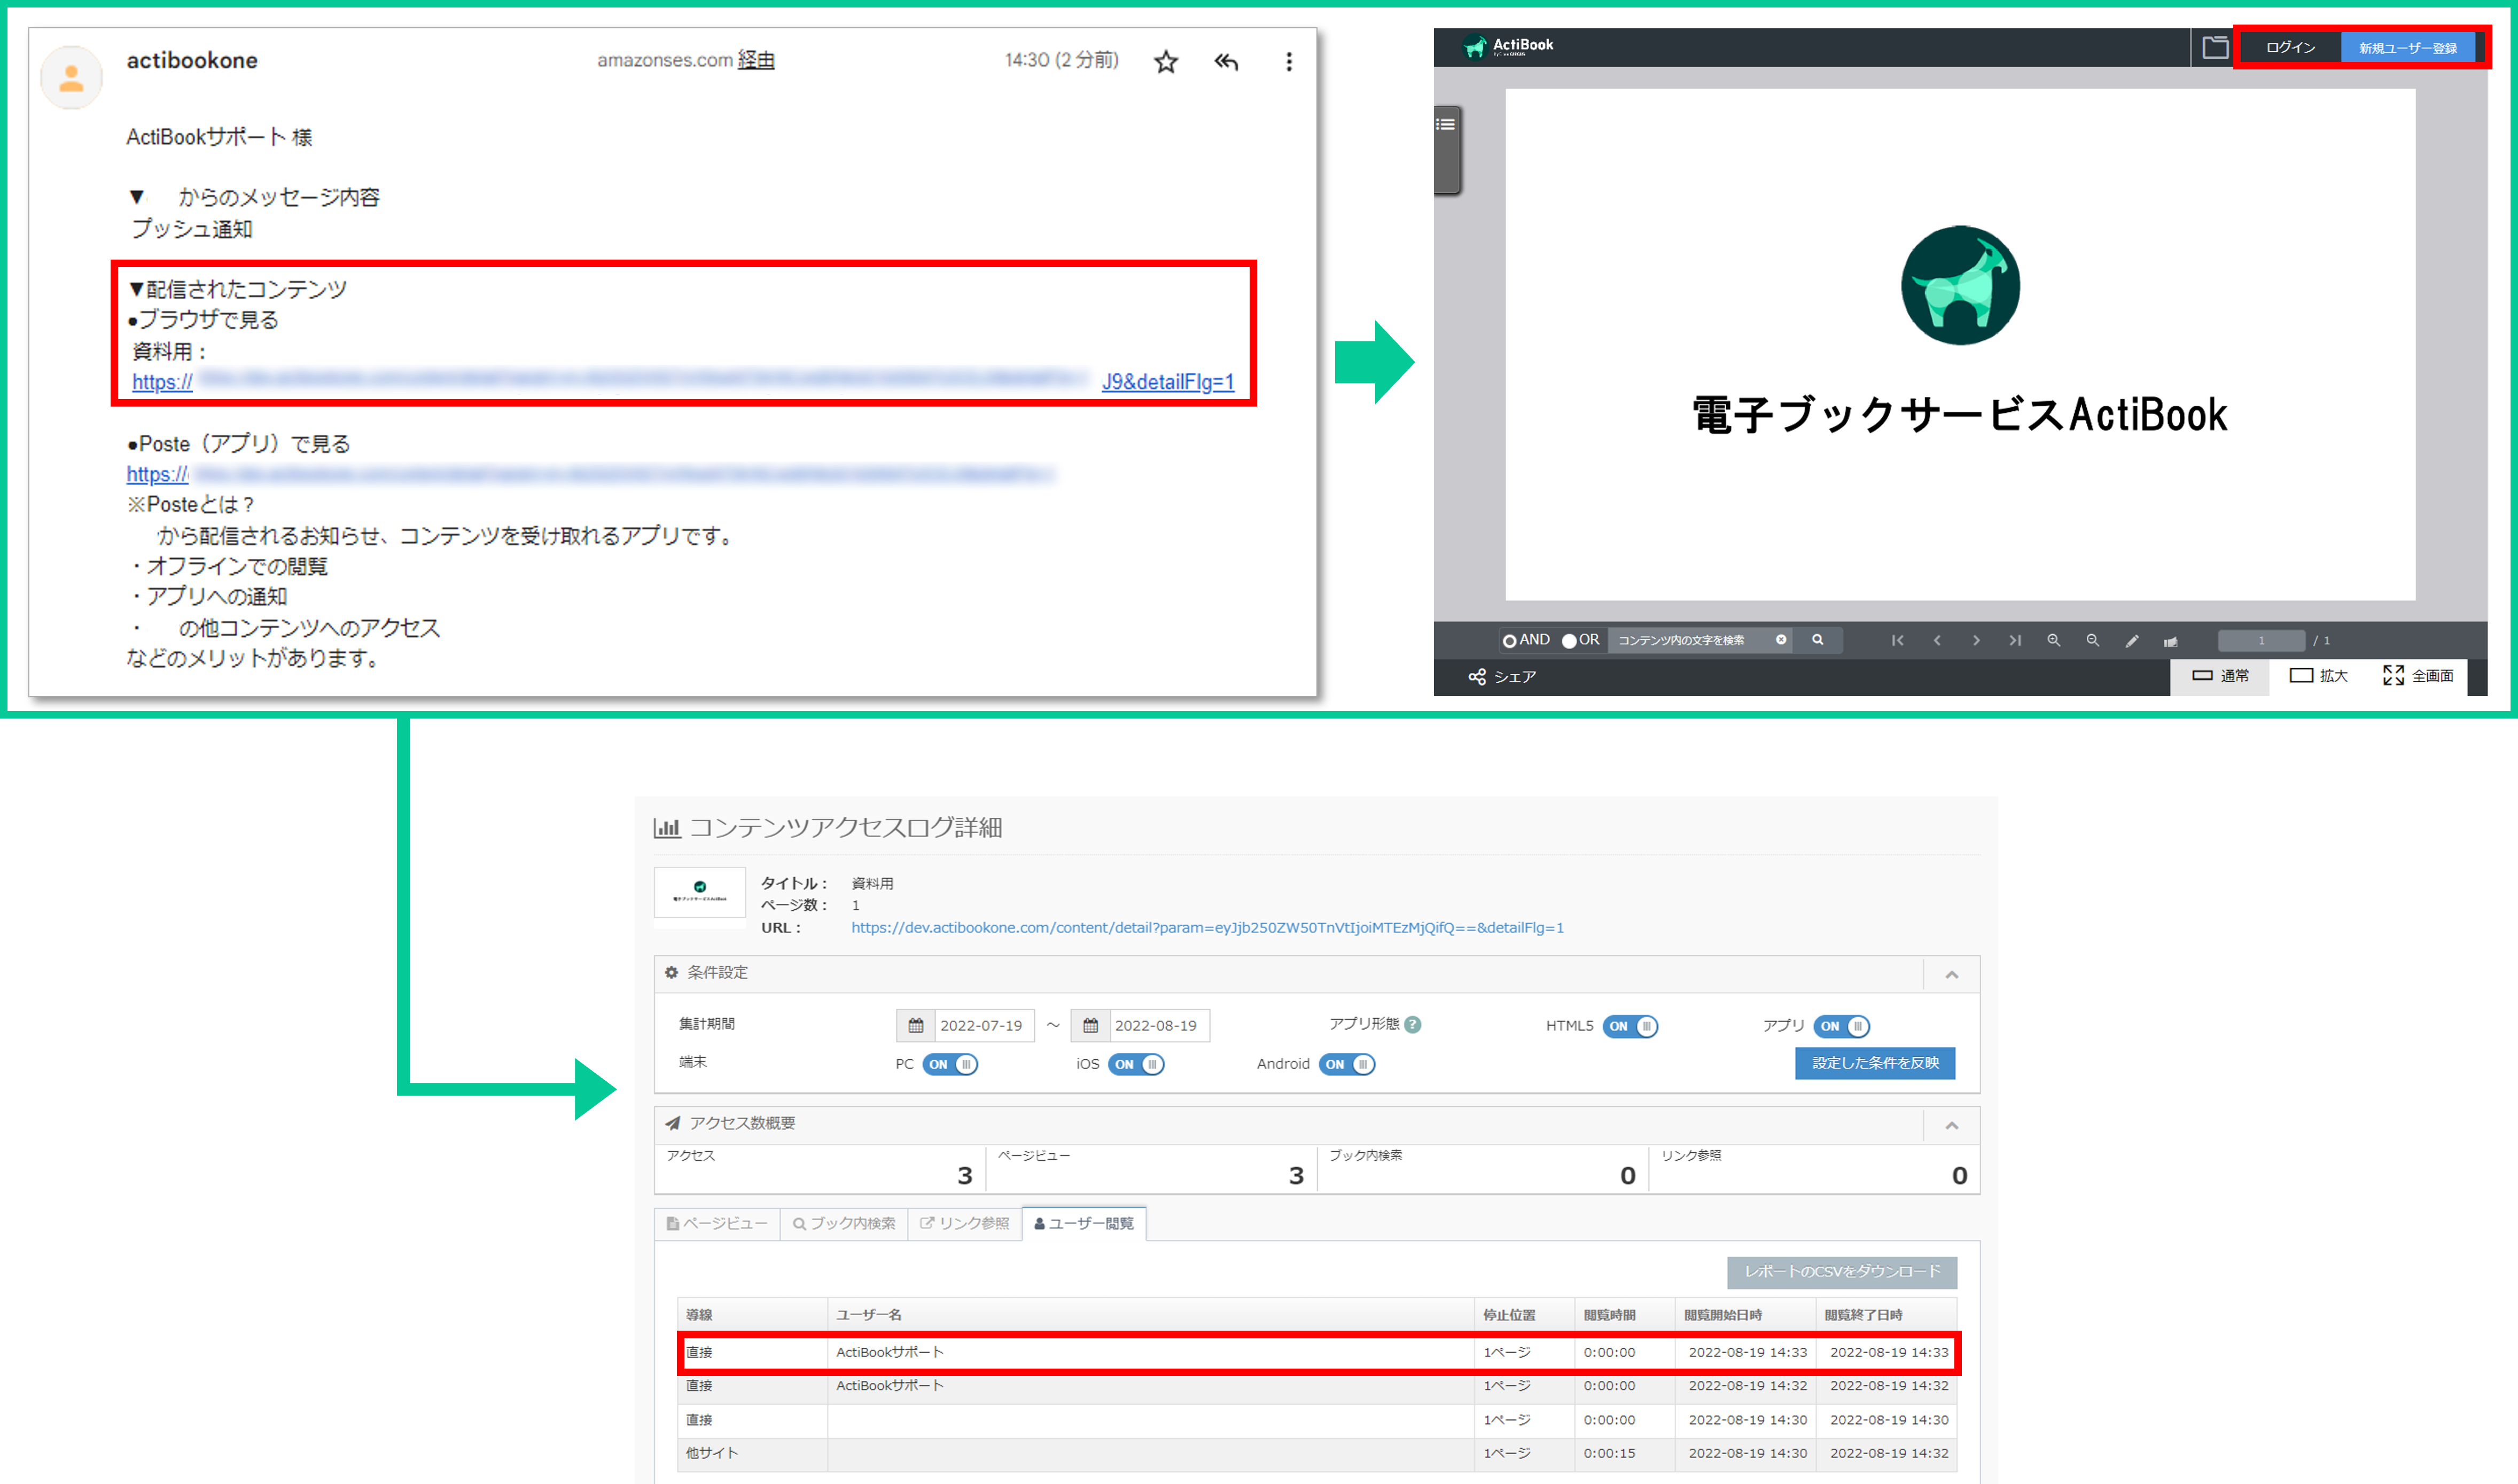Click the reply-all arrow icon in the email
2518x1484 pixels.
(x=1226, y=62)
